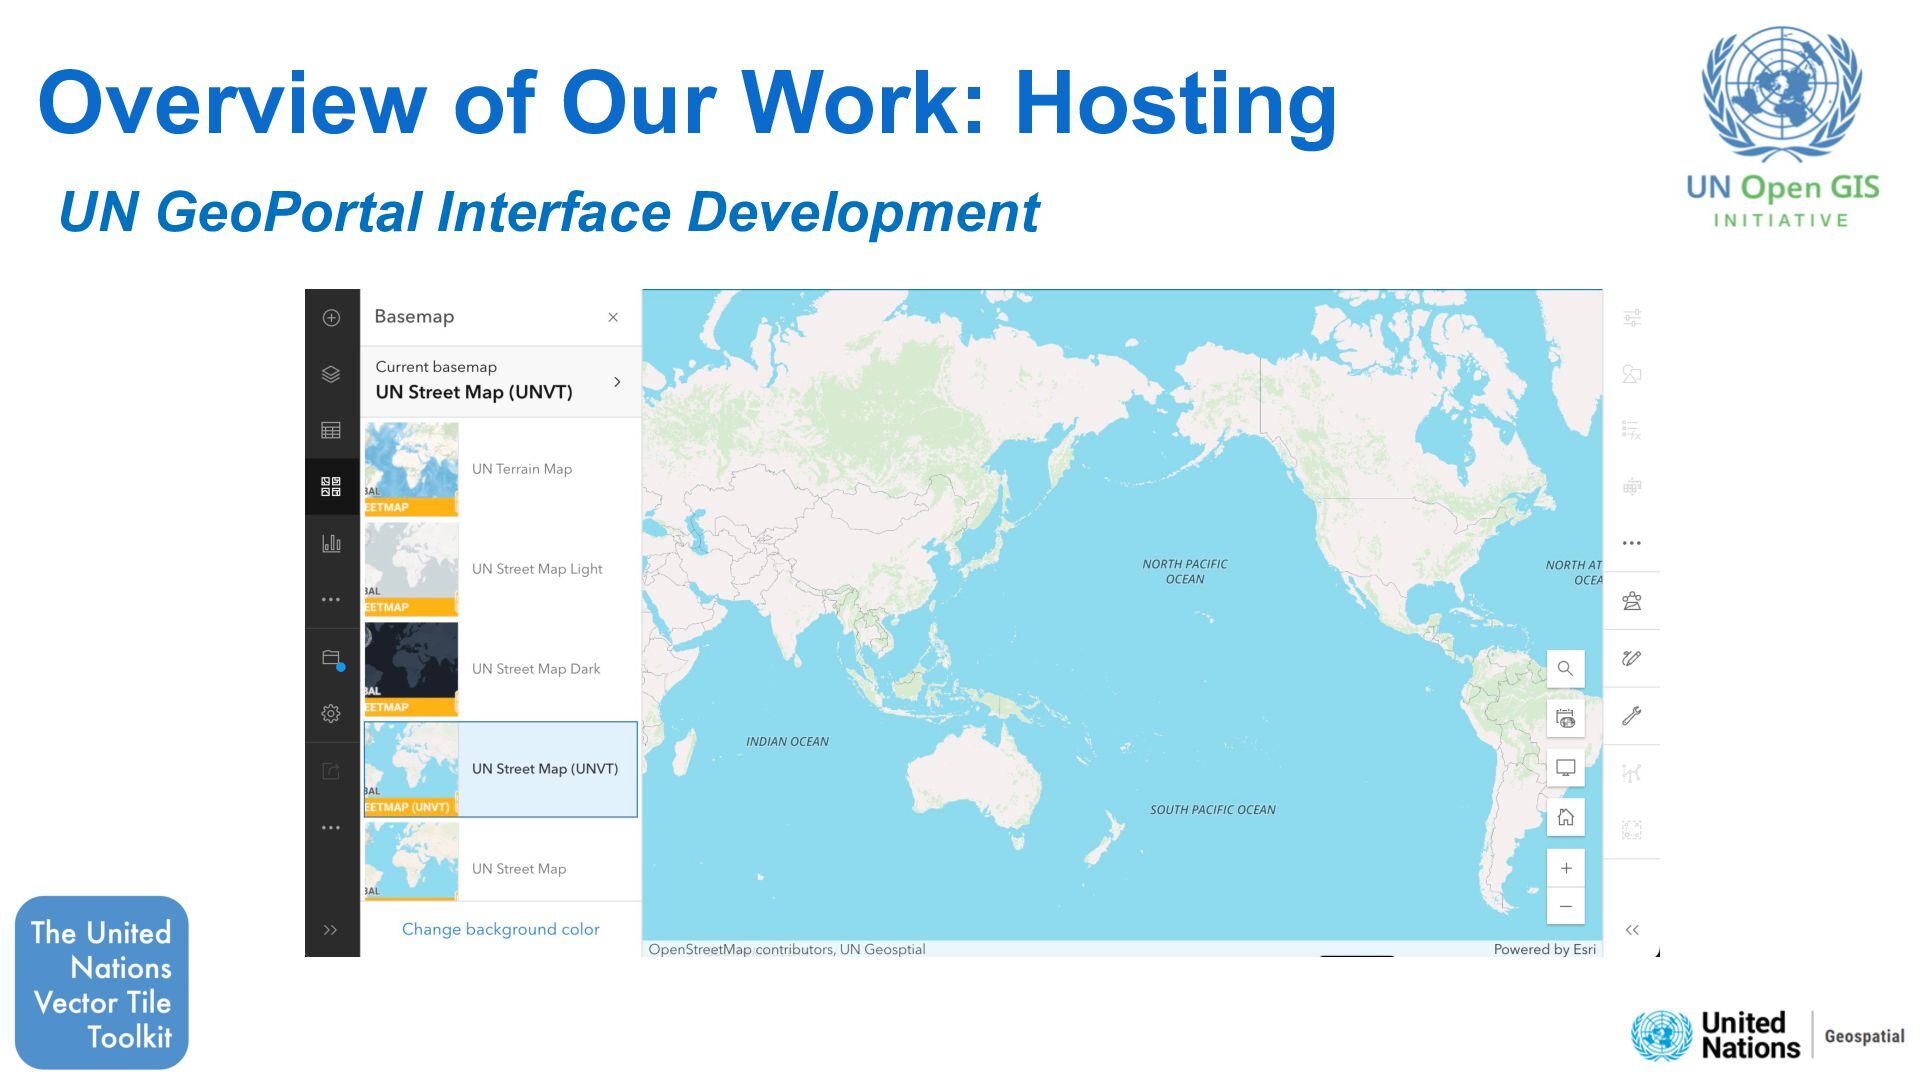Click the map search magnifier button
This screenshot has height=1080, width=1920.
click(x=1565, y=668)
